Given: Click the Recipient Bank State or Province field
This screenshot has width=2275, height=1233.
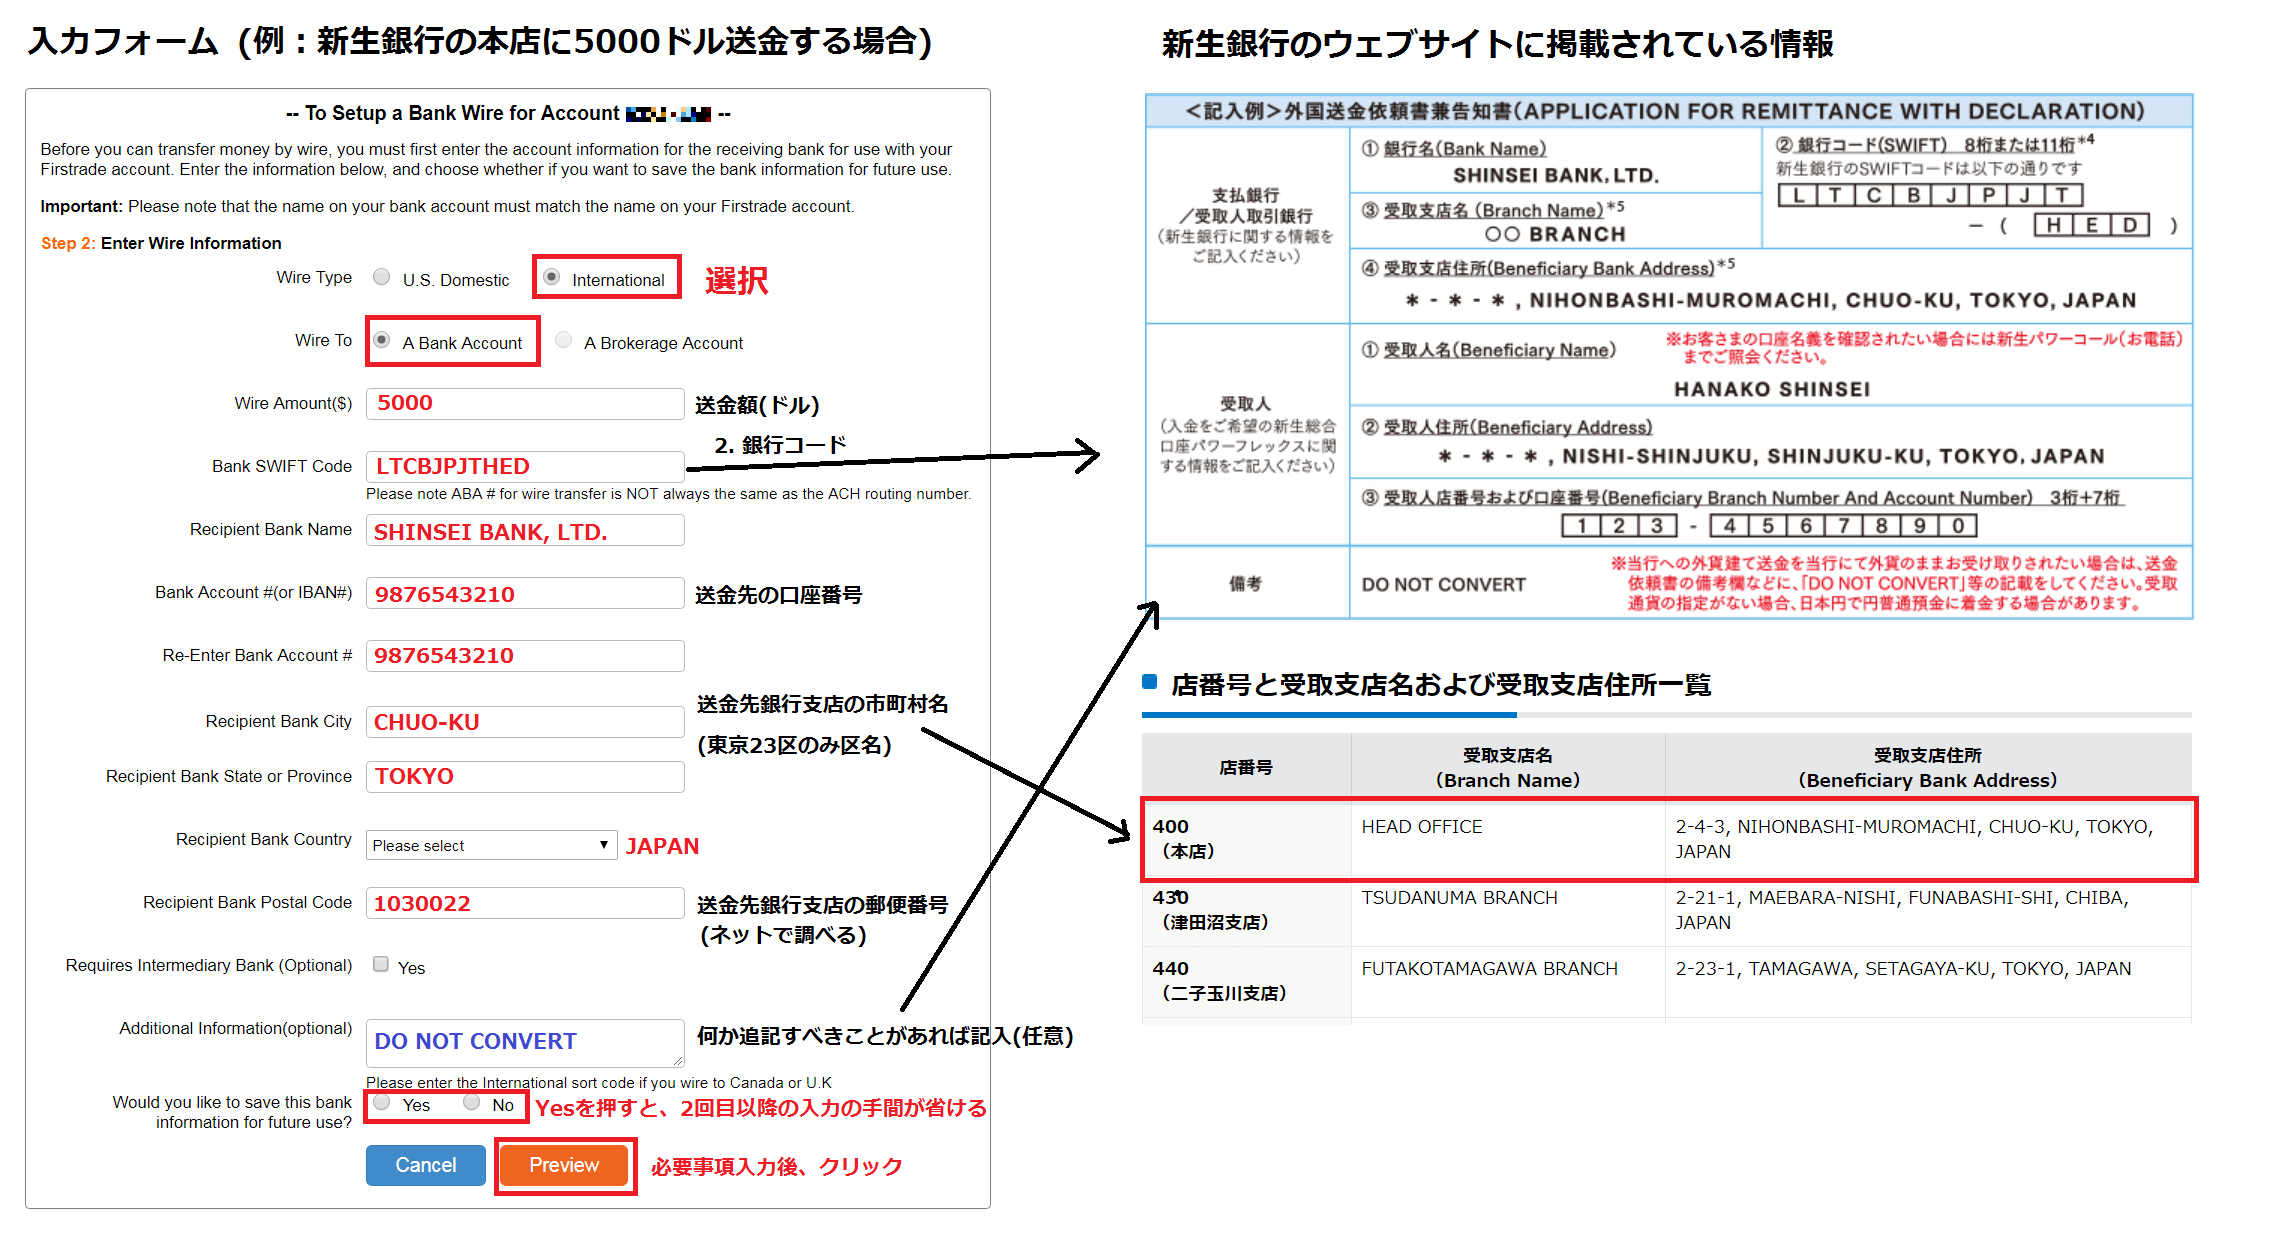Looking at the screenshot, I should click(524, 776).
